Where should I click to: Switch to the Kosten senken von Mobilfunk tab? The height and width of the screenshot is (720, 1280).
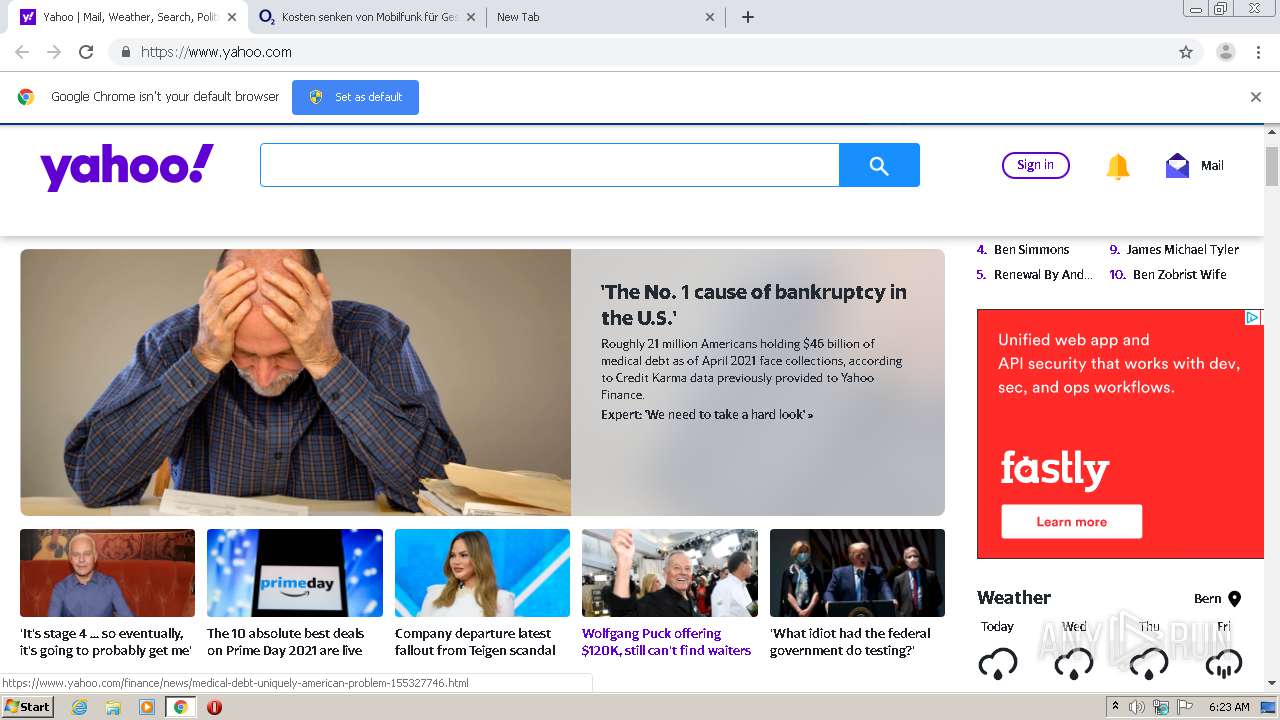(x=366, y=17)
